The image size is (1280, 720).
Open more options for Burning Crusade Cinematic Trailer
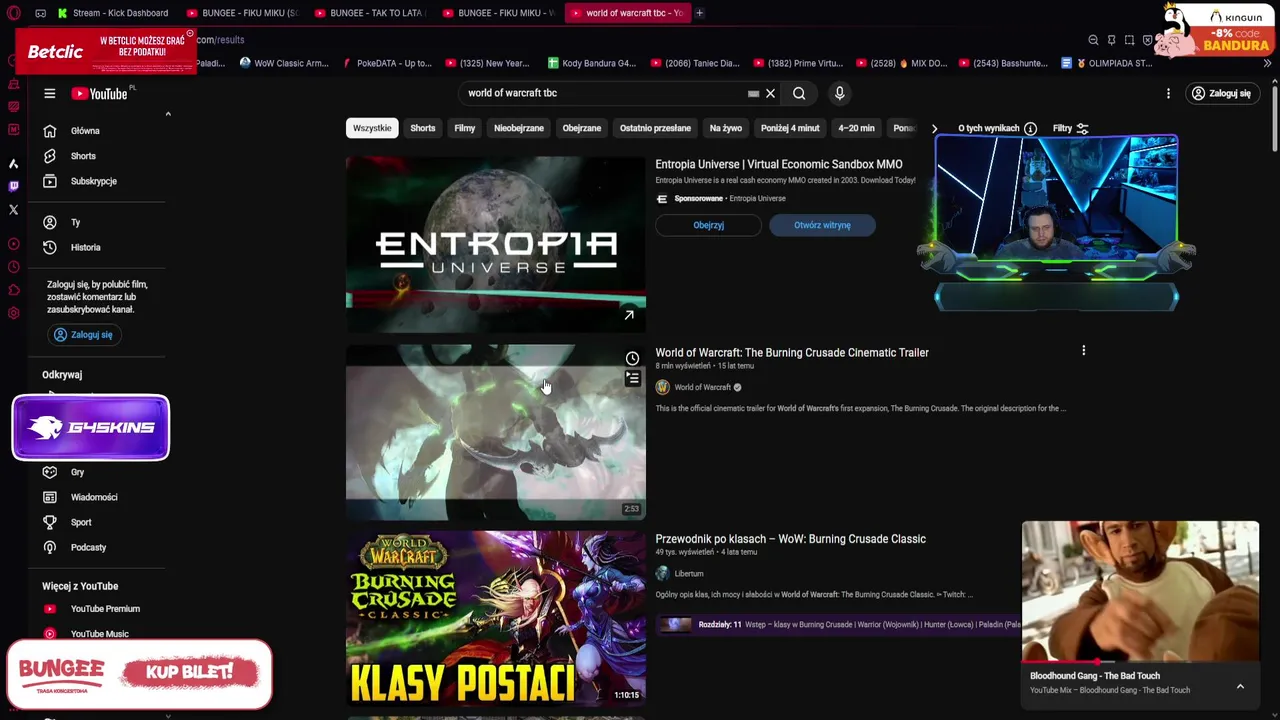coord(1083,351)
